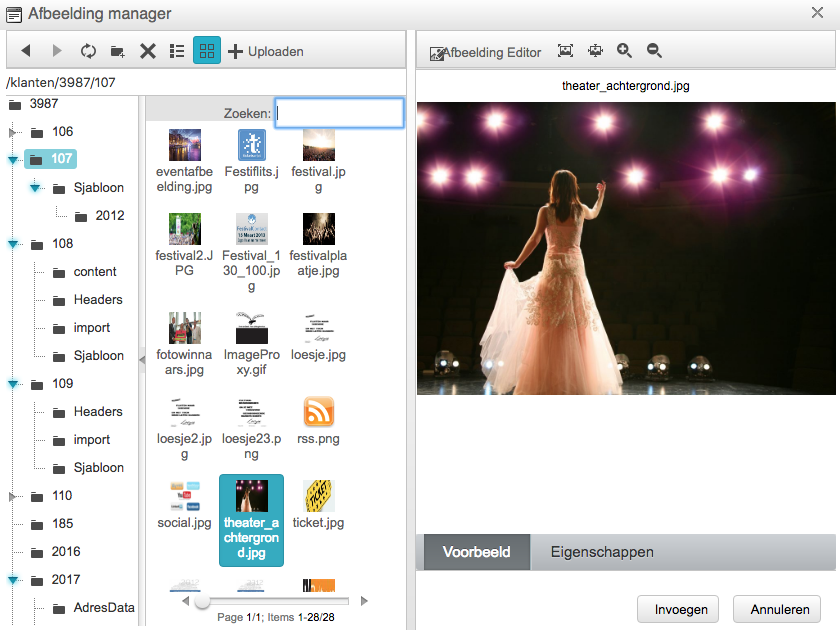Collapse folder 108 in the tree
The image size is (840, 634).
pos(13,244)
